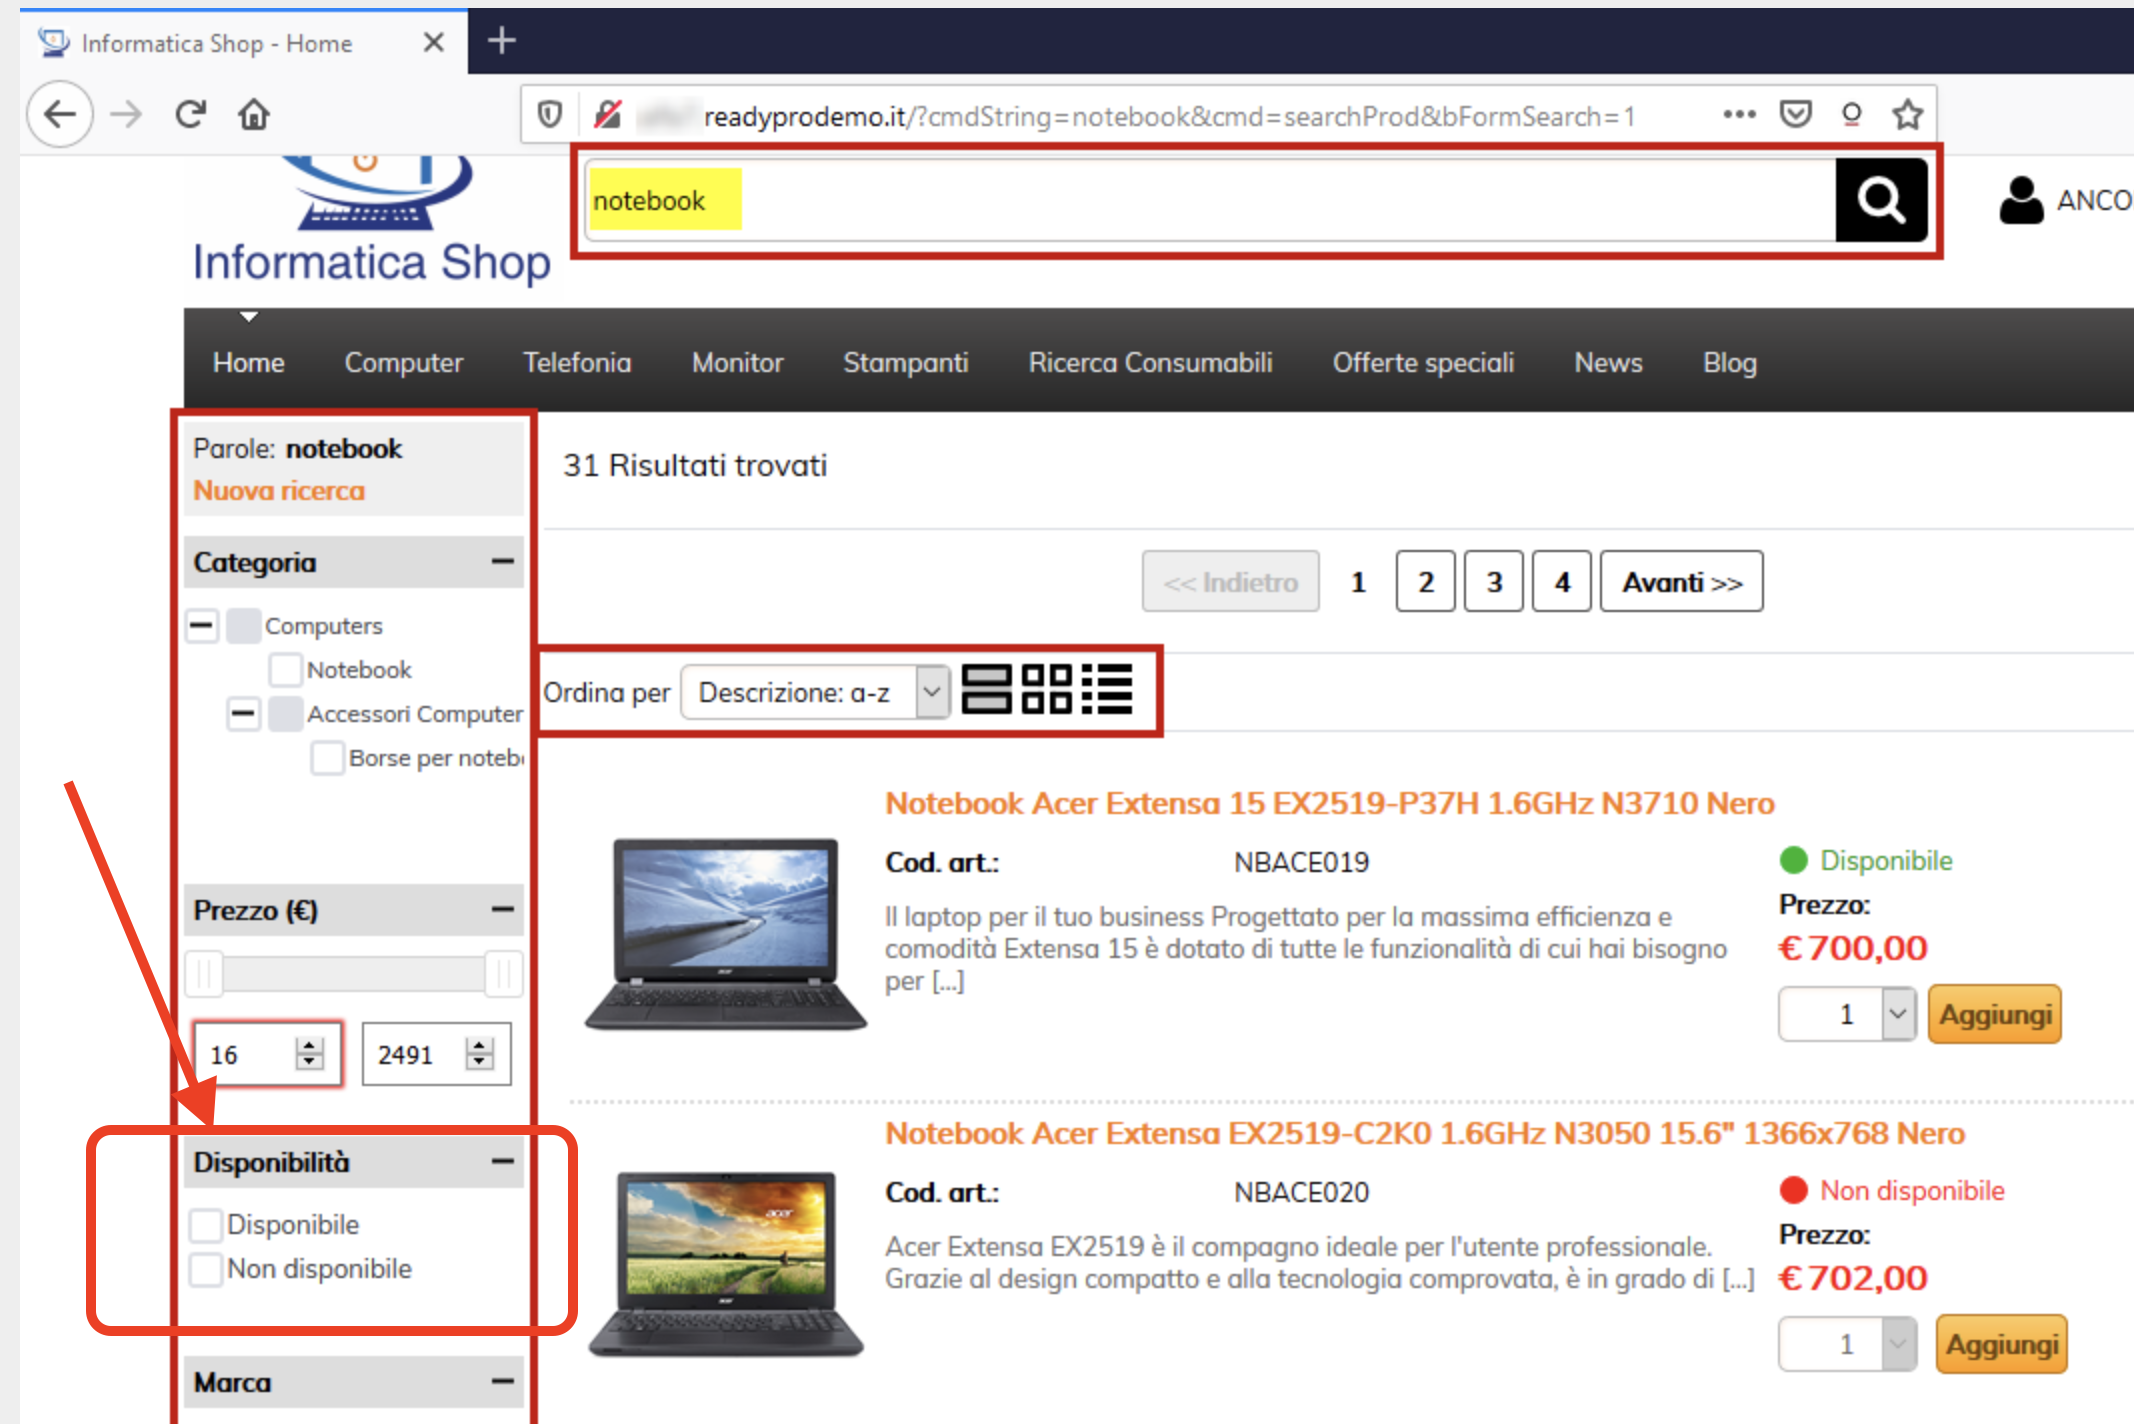
Task: Bookmark this page with the star icon
Action: click(1908, 114)
